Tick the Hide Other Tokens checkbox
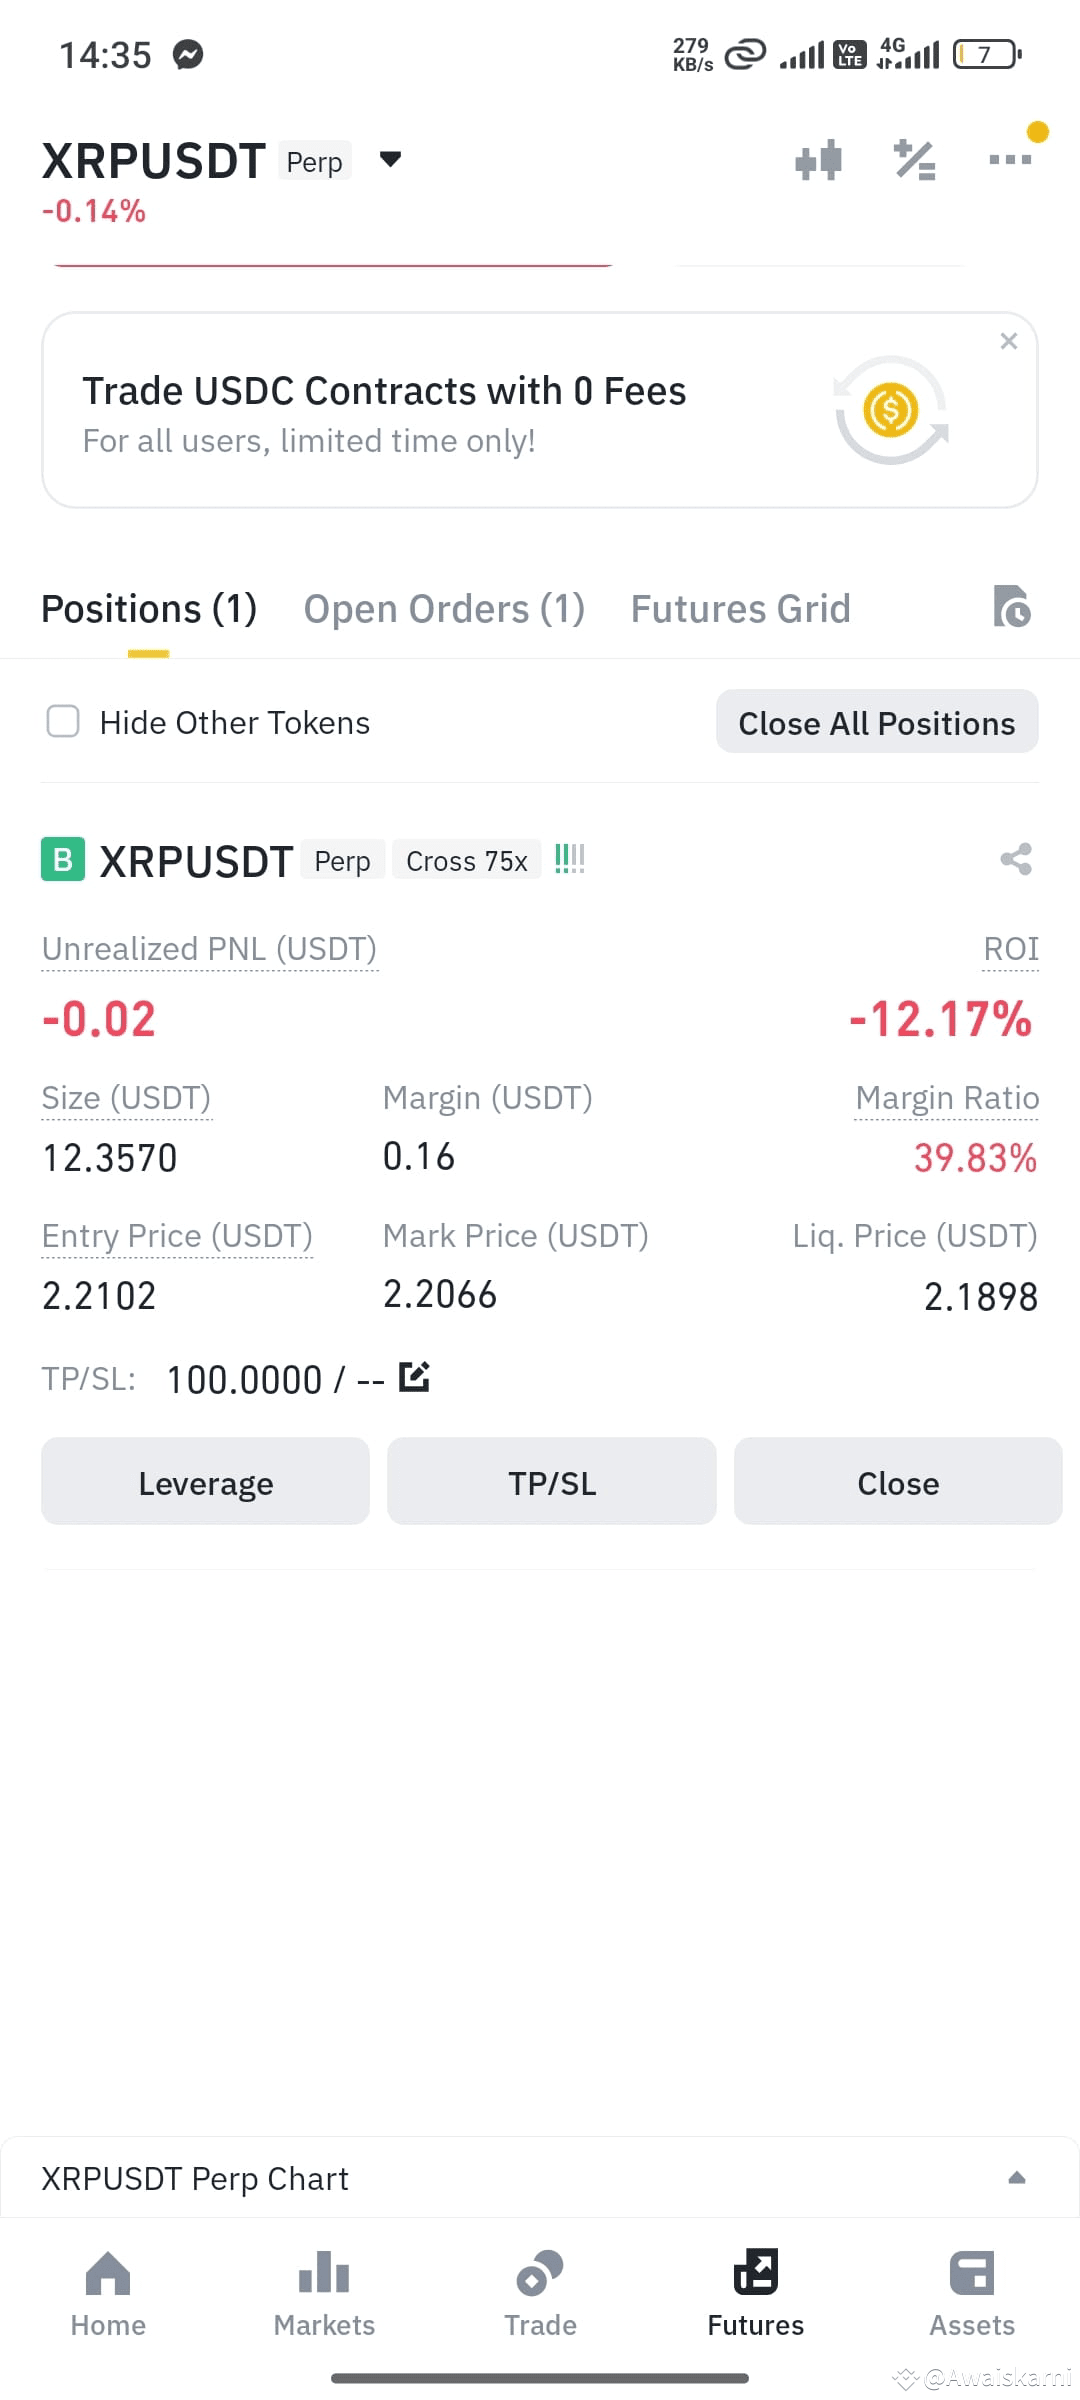 click(x=63, y=721)
